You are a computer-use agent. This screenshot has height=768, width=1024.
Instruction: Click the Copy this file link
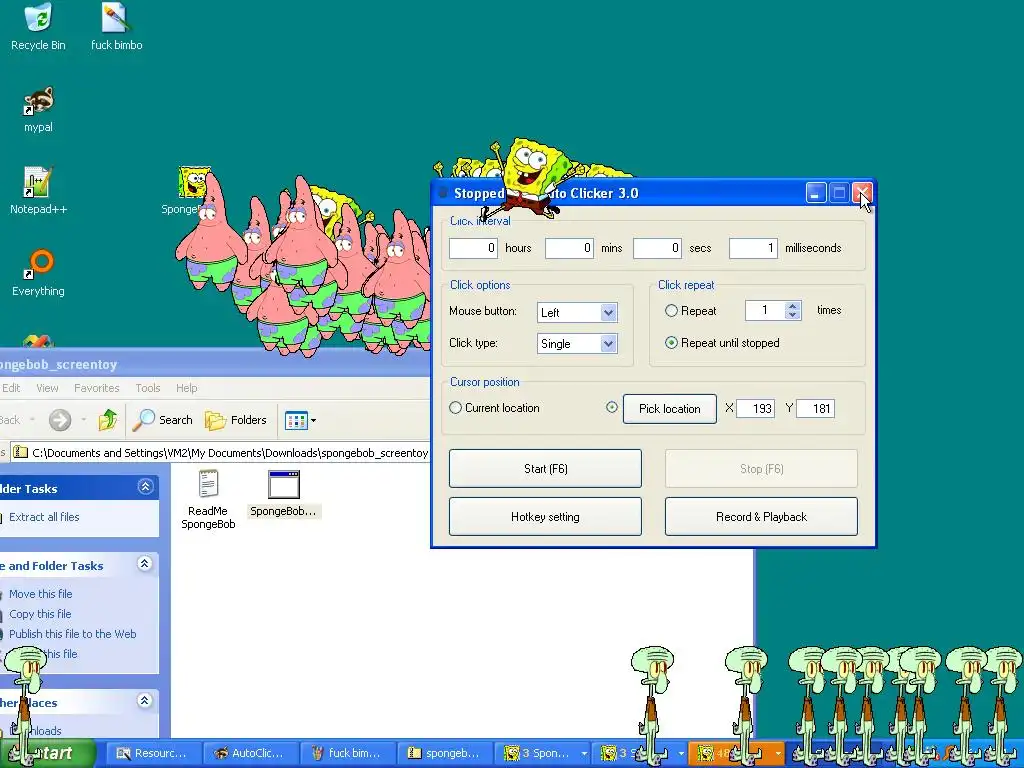[40, 614]
